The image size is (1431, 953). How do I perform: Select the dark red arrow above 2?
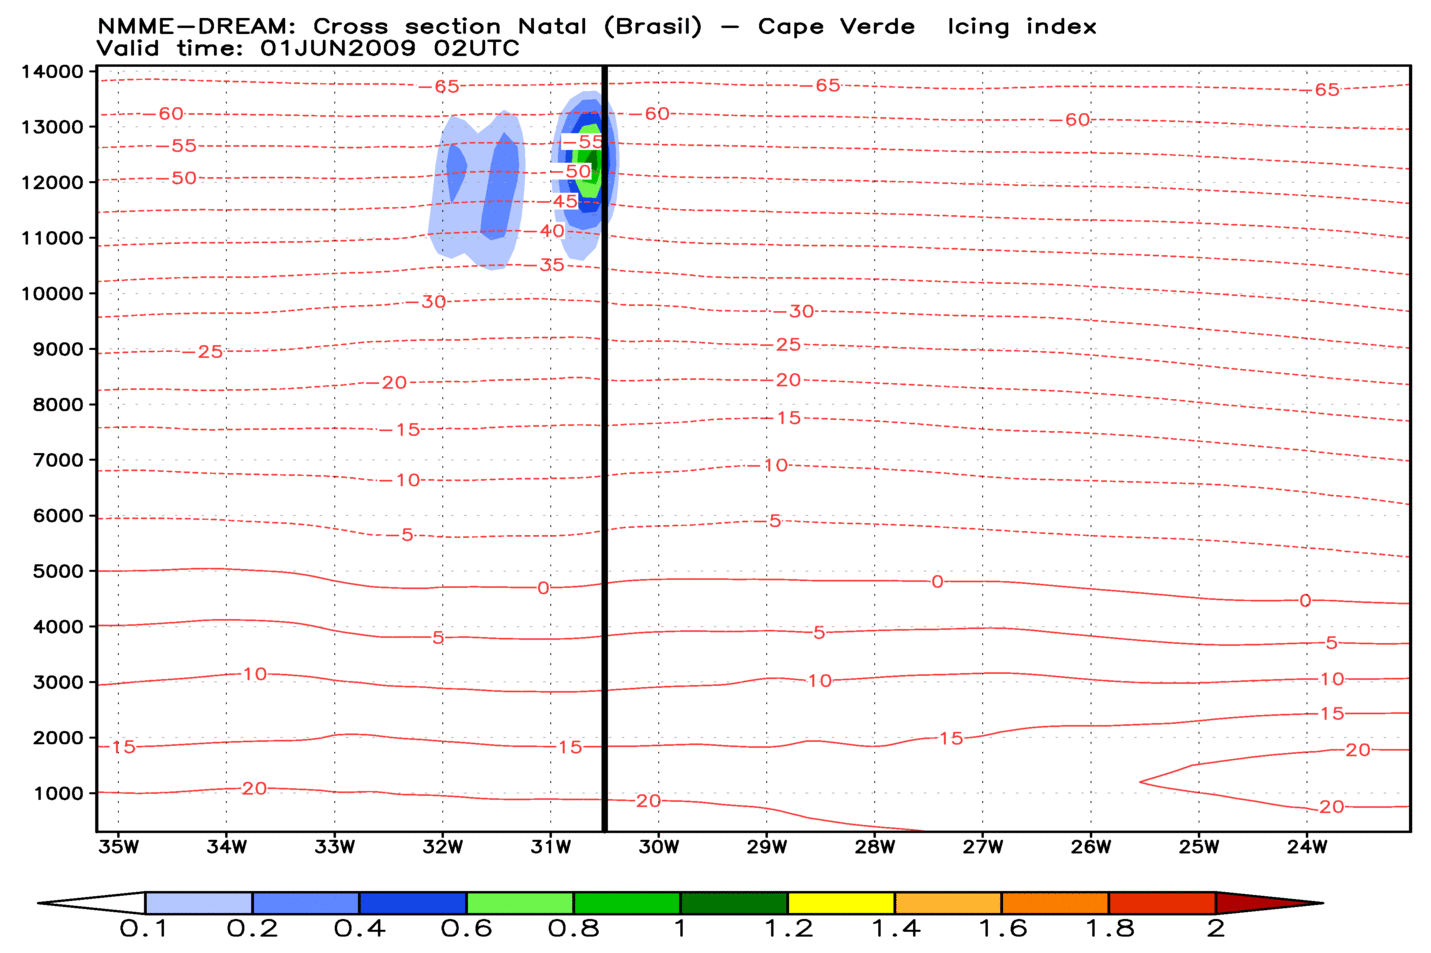click(1268, 903)
